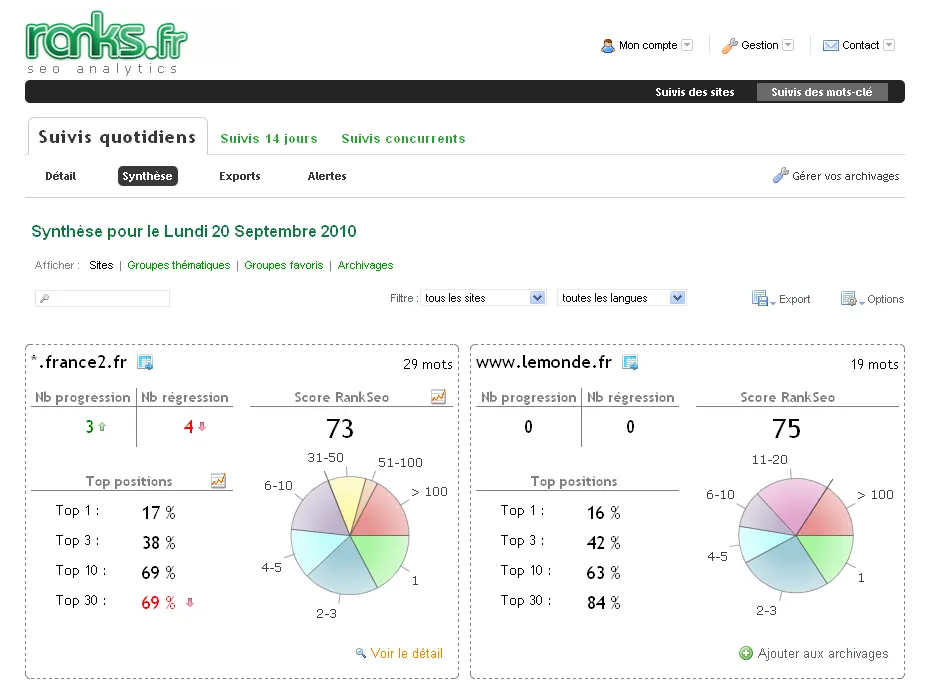Click the ranks.fr seo analytics logo
Viewport: 929px width, 690px height.
[x=105, y=46]
